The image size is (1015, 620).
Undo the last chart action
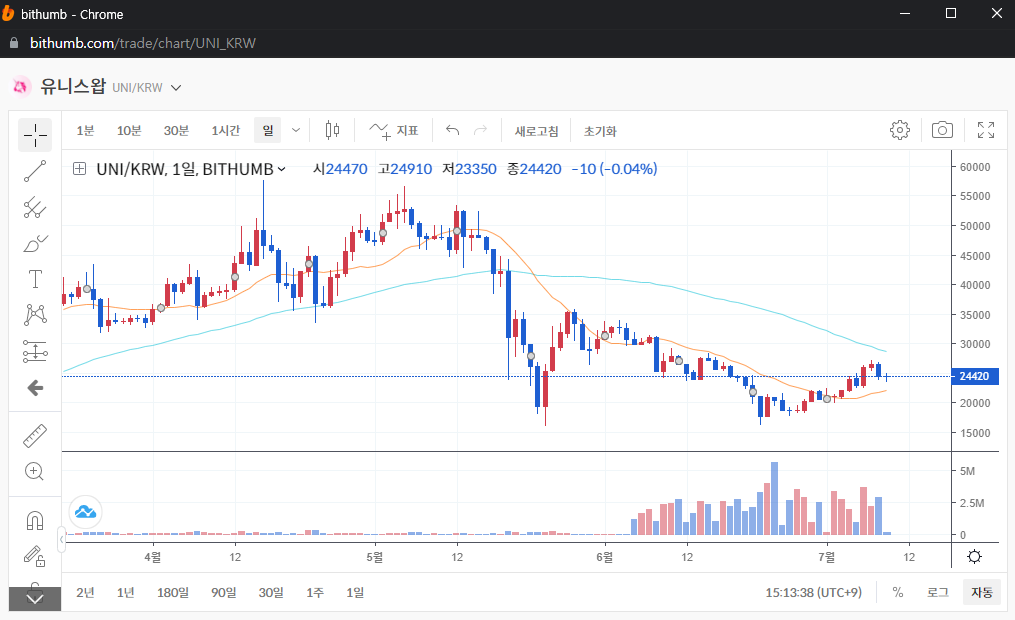(x=452, y=131)
